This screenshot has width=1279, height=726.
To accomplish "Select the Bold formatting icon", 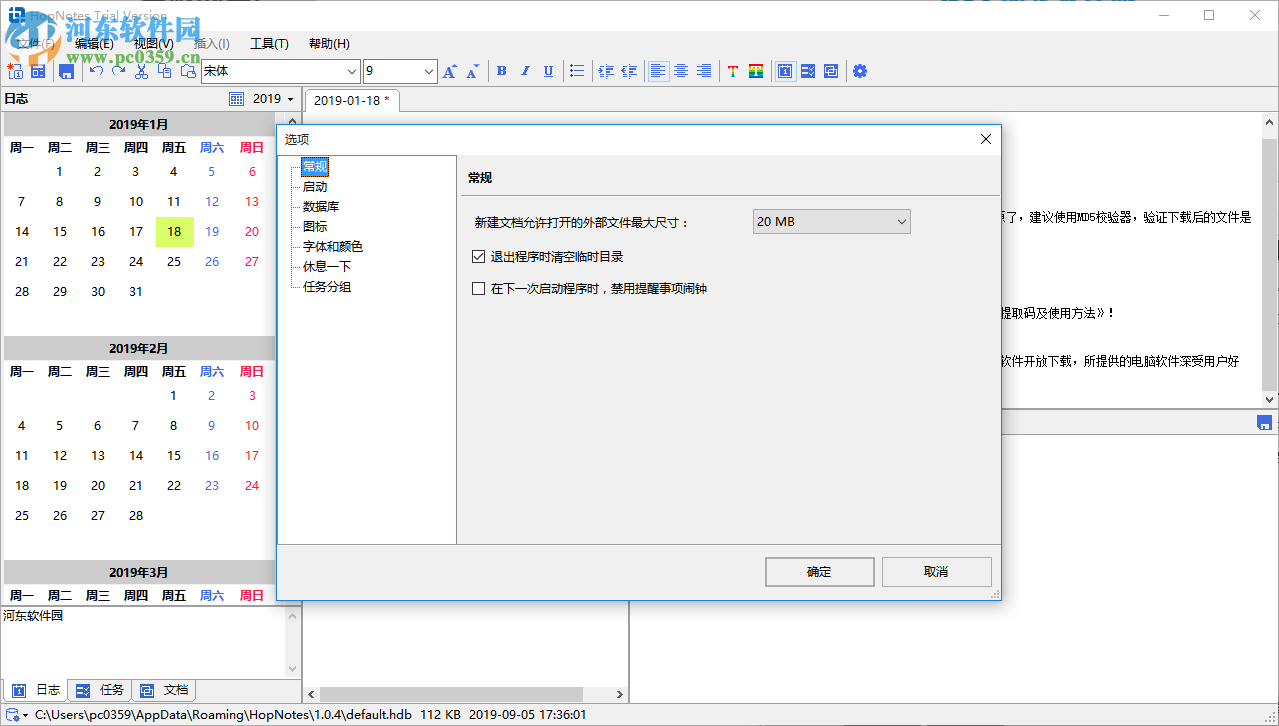I will pos(501,71).
